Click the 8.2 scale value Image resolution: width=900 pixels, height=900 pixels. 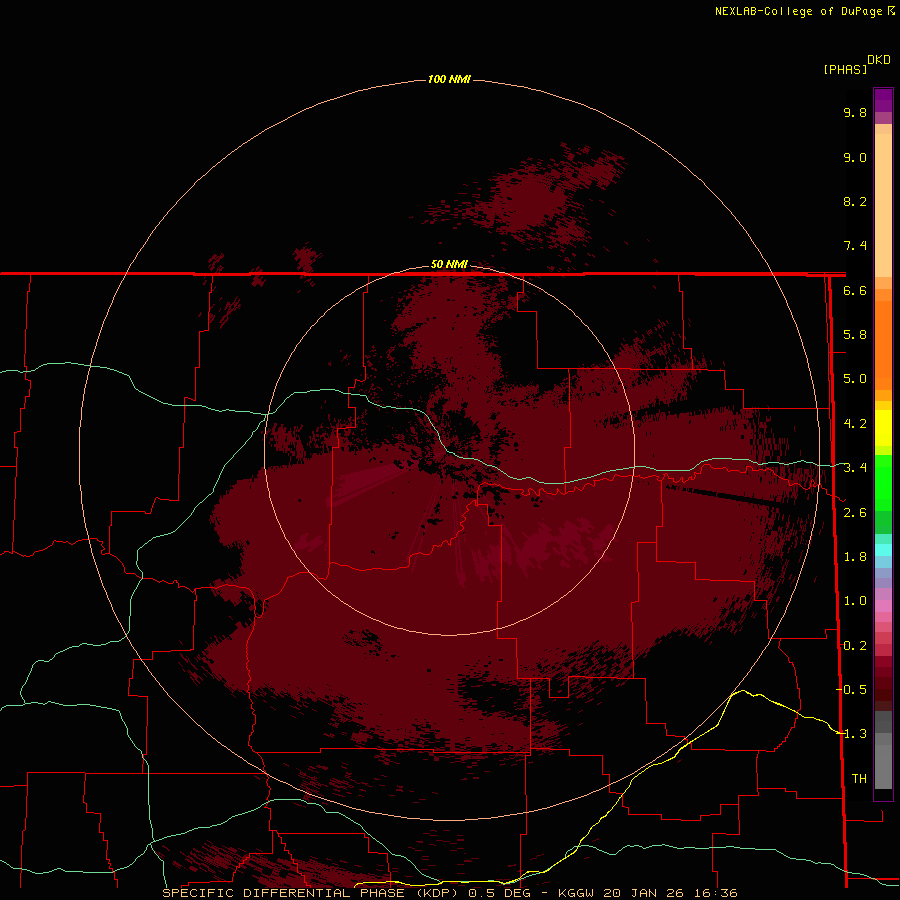[x=855, y=201]
